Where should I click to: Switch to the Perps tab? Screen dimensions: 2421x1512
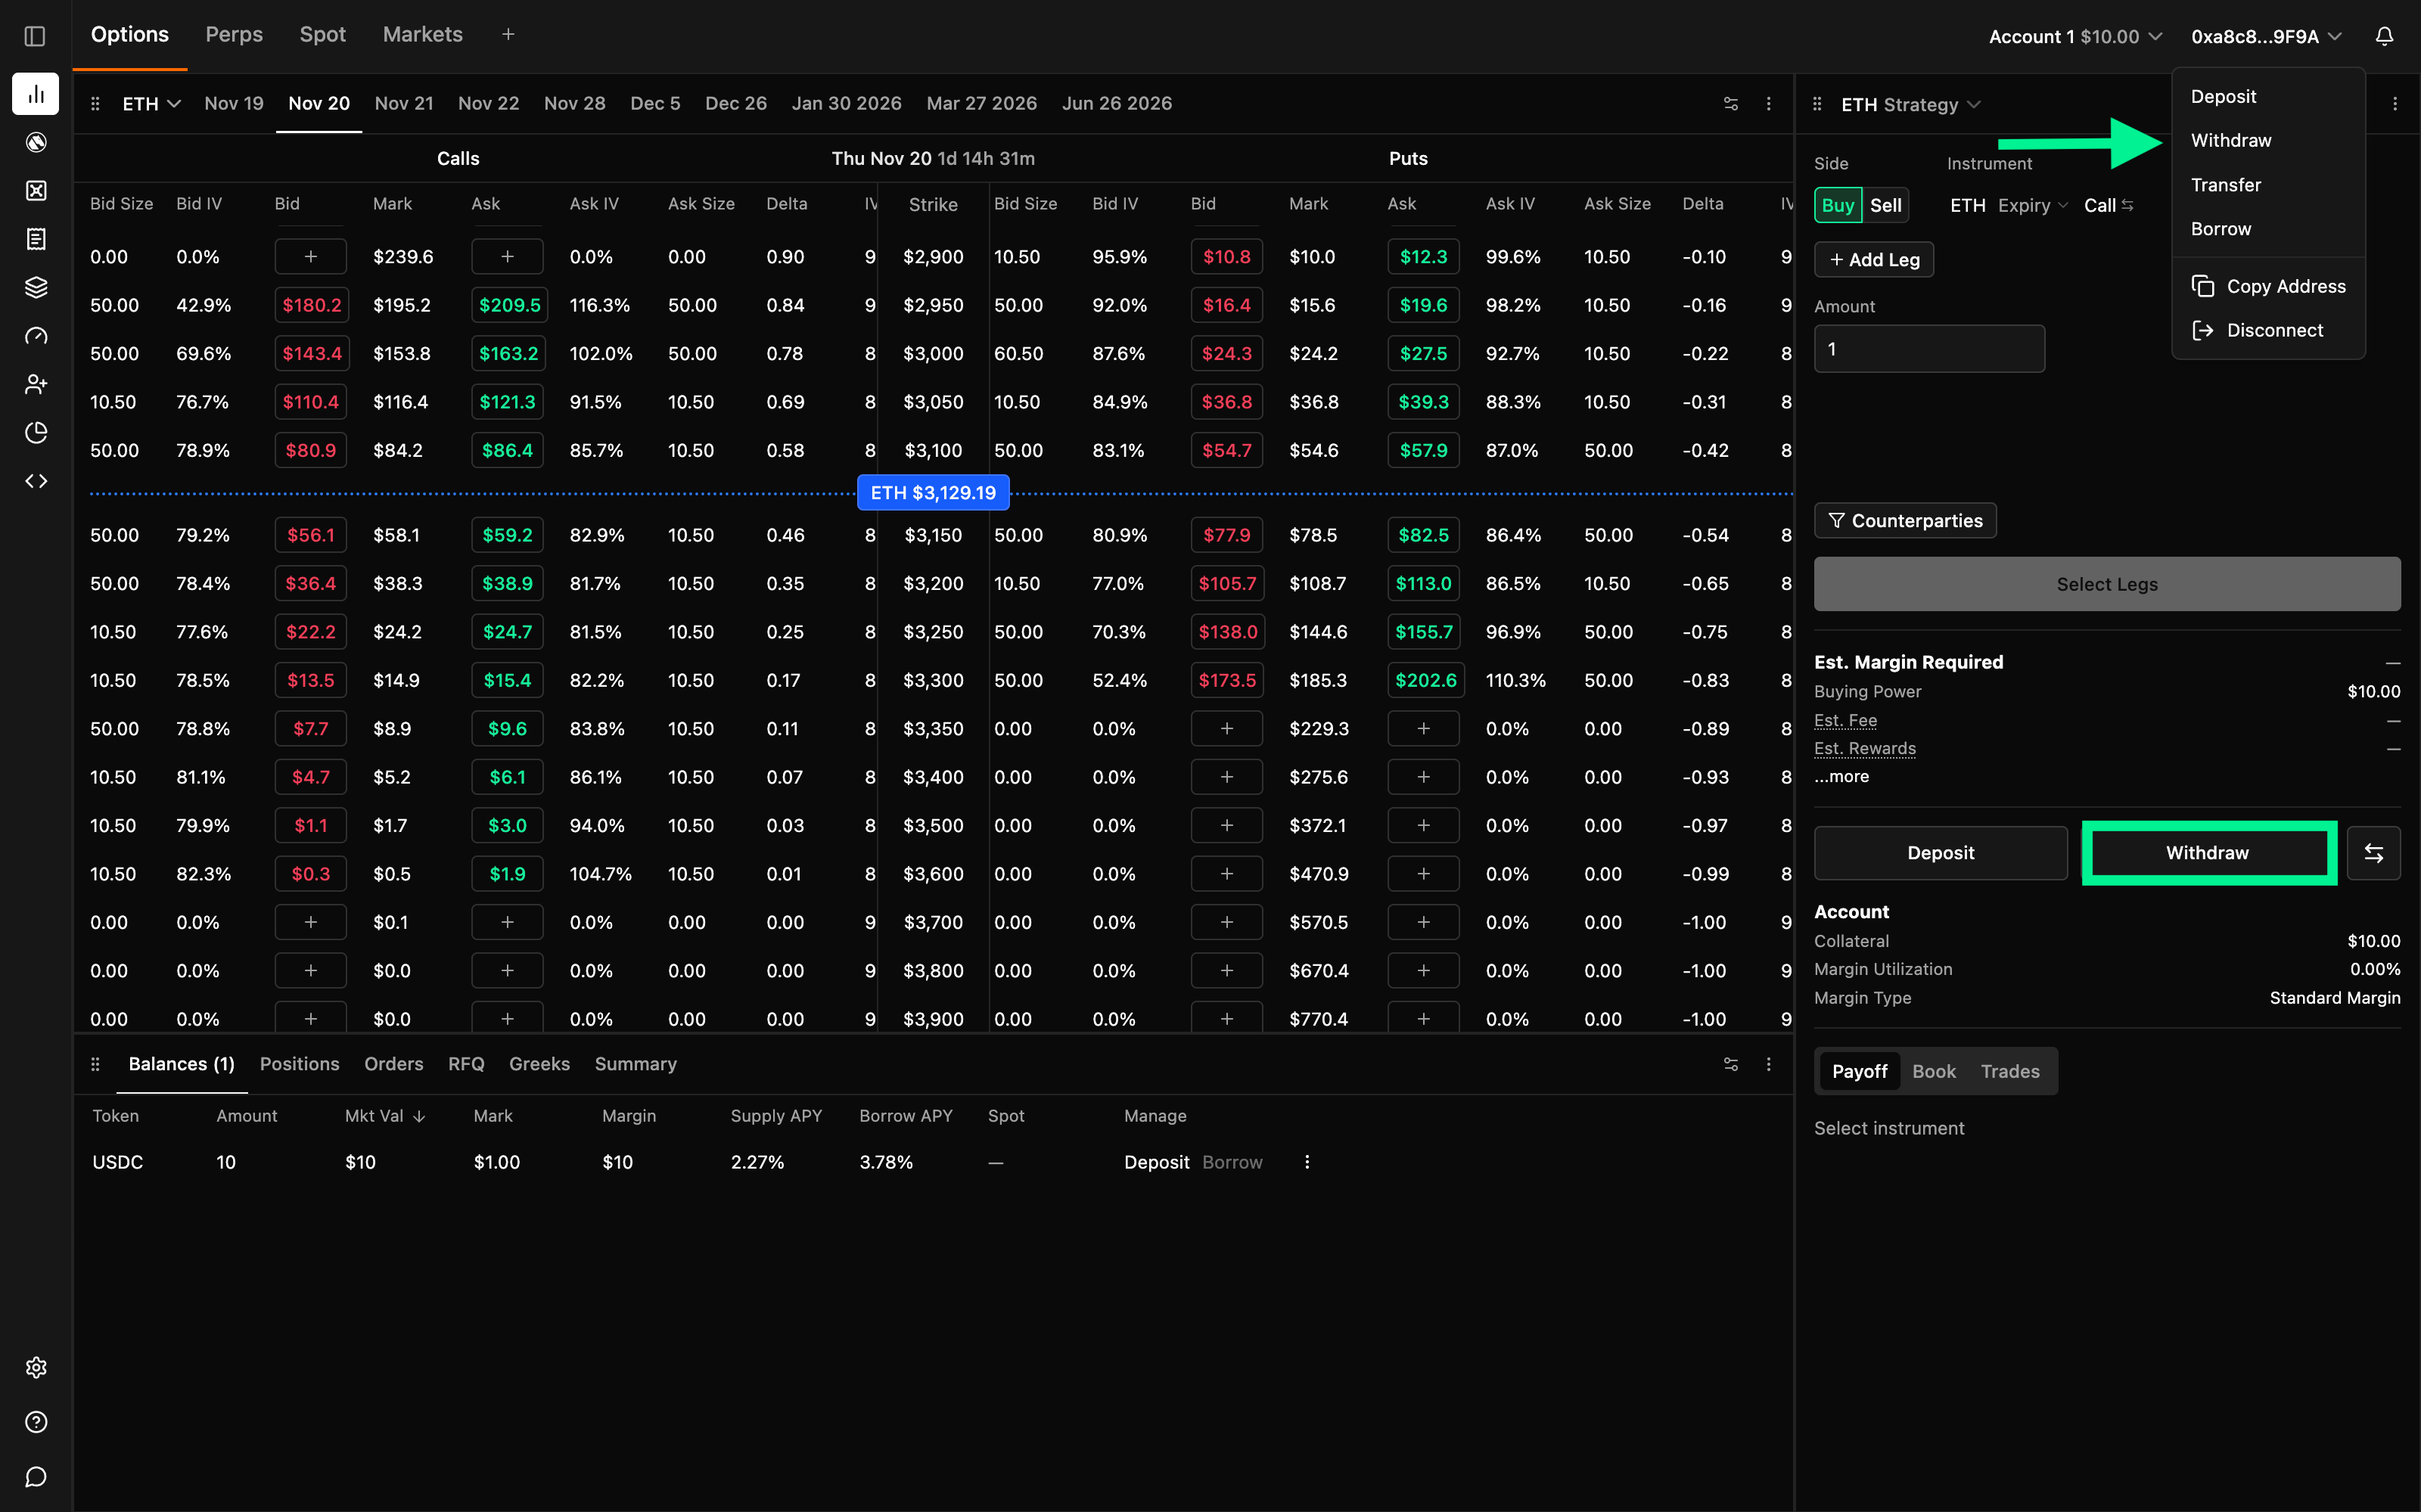(x=234, y=35)
